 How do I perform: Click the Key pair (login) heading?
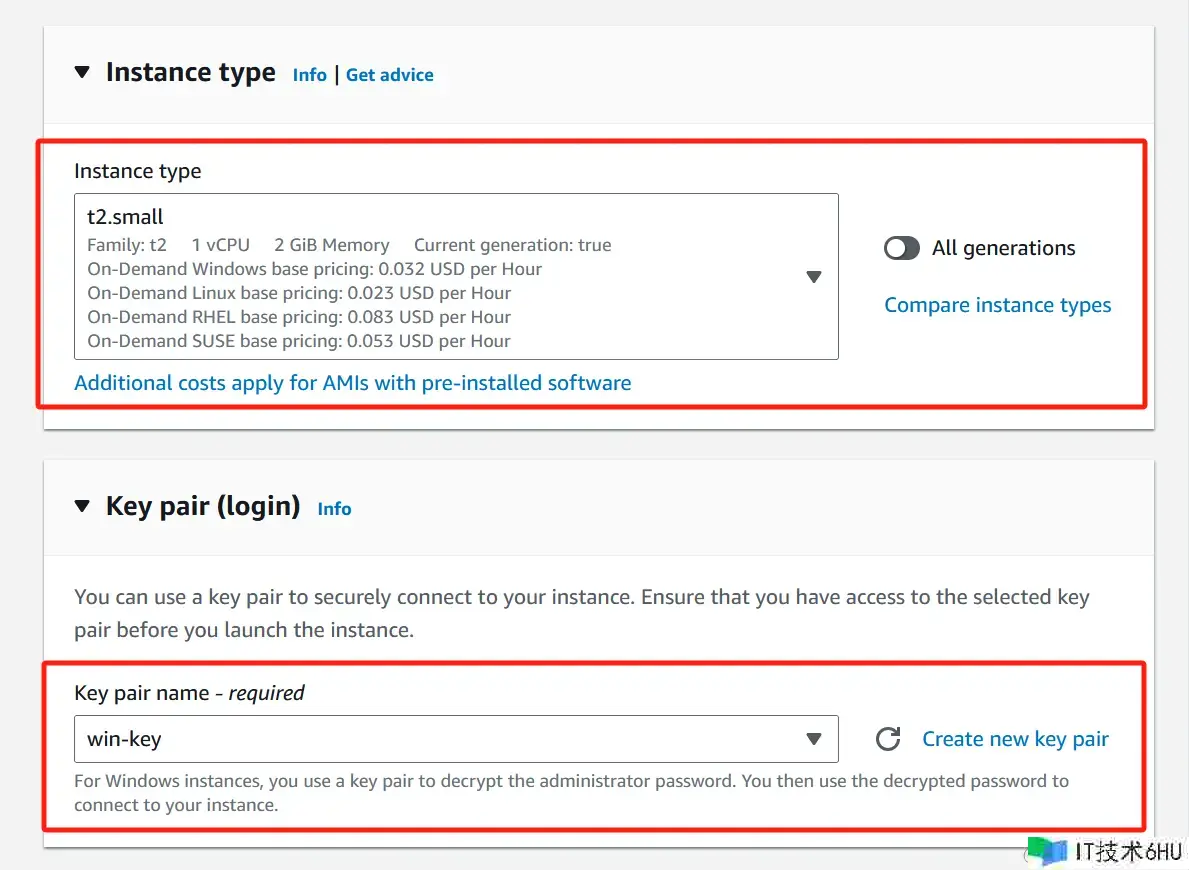coord(203,506)
